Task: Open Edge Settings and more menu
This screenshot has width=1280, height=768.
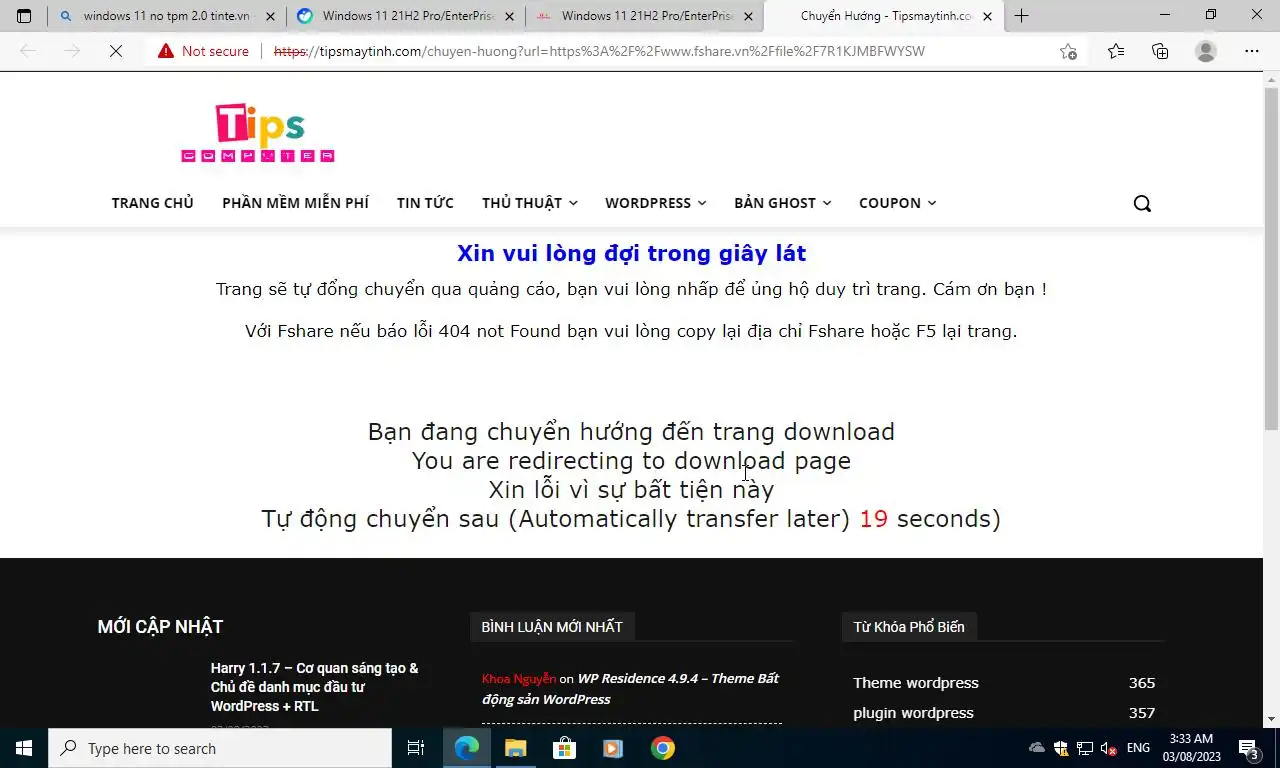Action: (1252, 51)
